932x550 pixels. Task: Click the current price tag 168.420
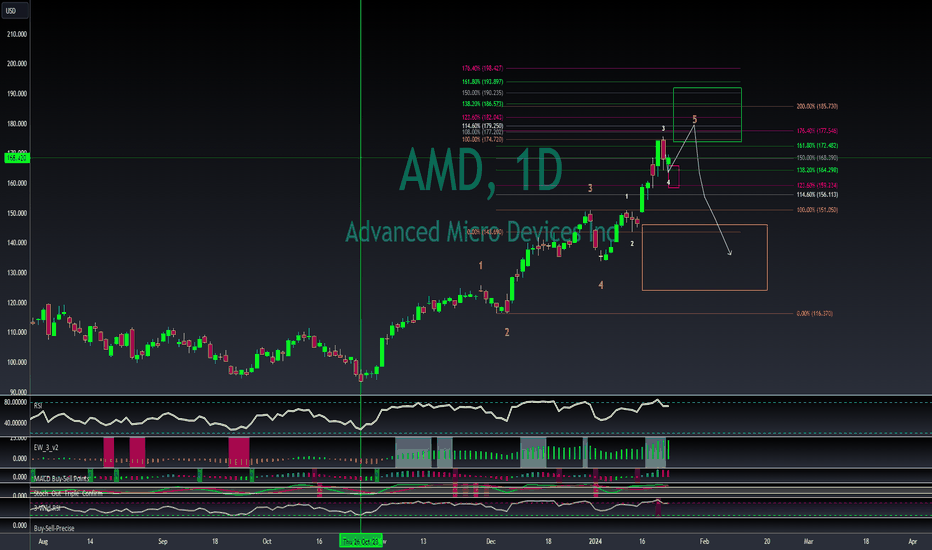tap(16, 158)
